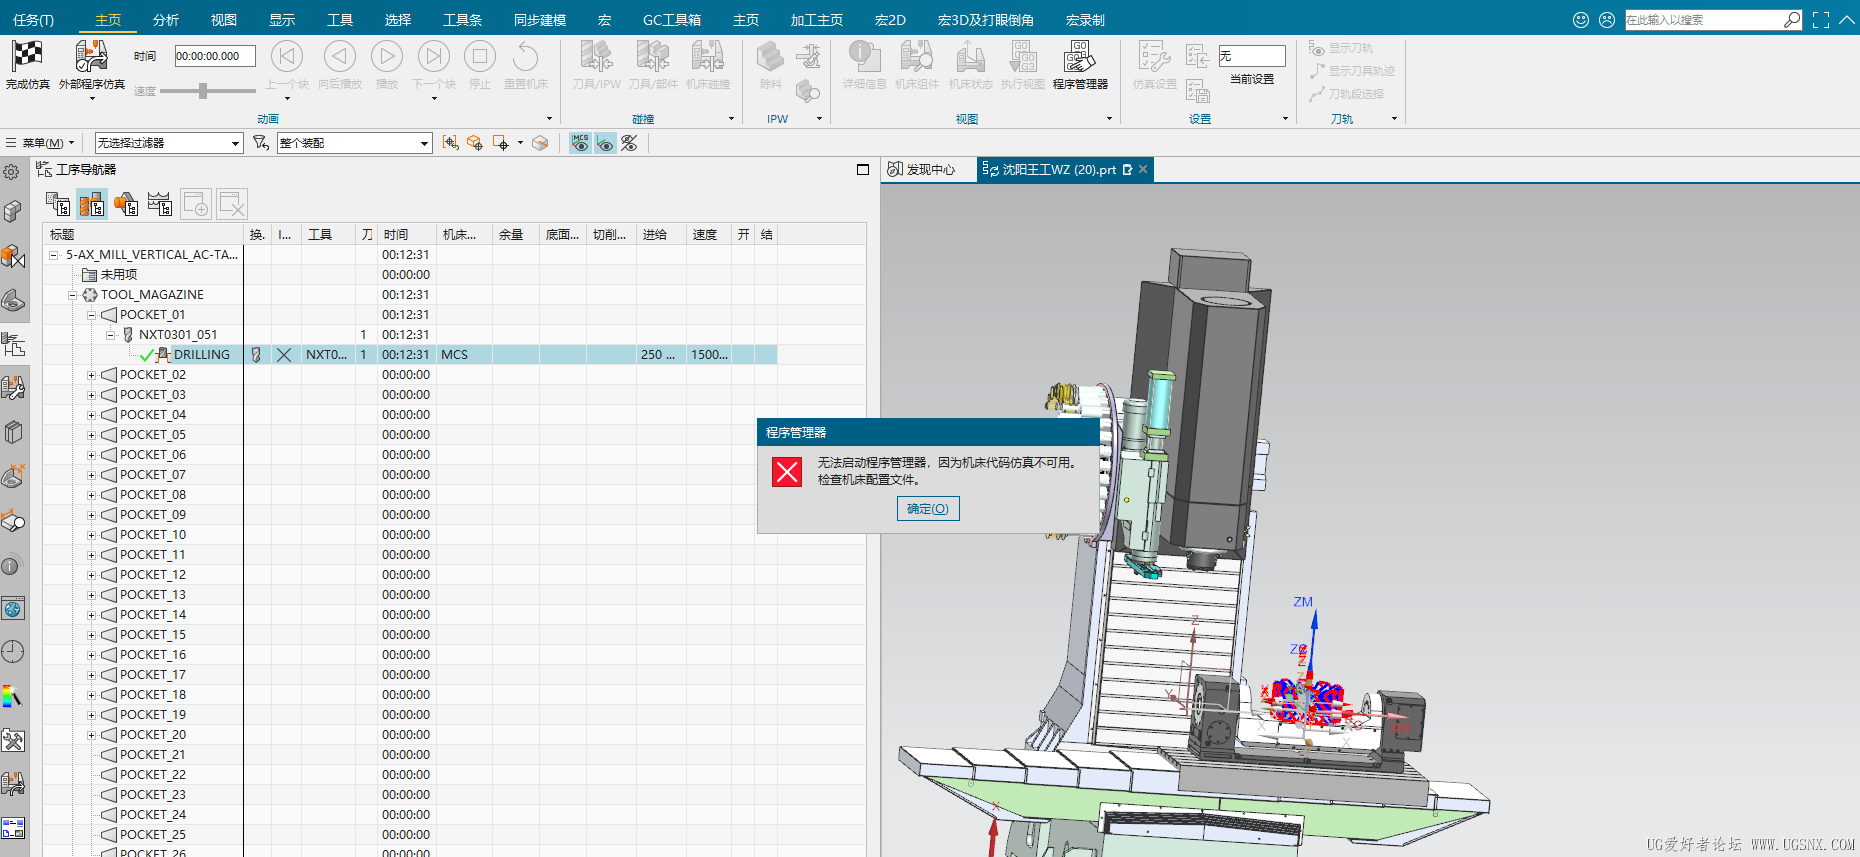Open the 整个装配 scope dropdown

354,143
